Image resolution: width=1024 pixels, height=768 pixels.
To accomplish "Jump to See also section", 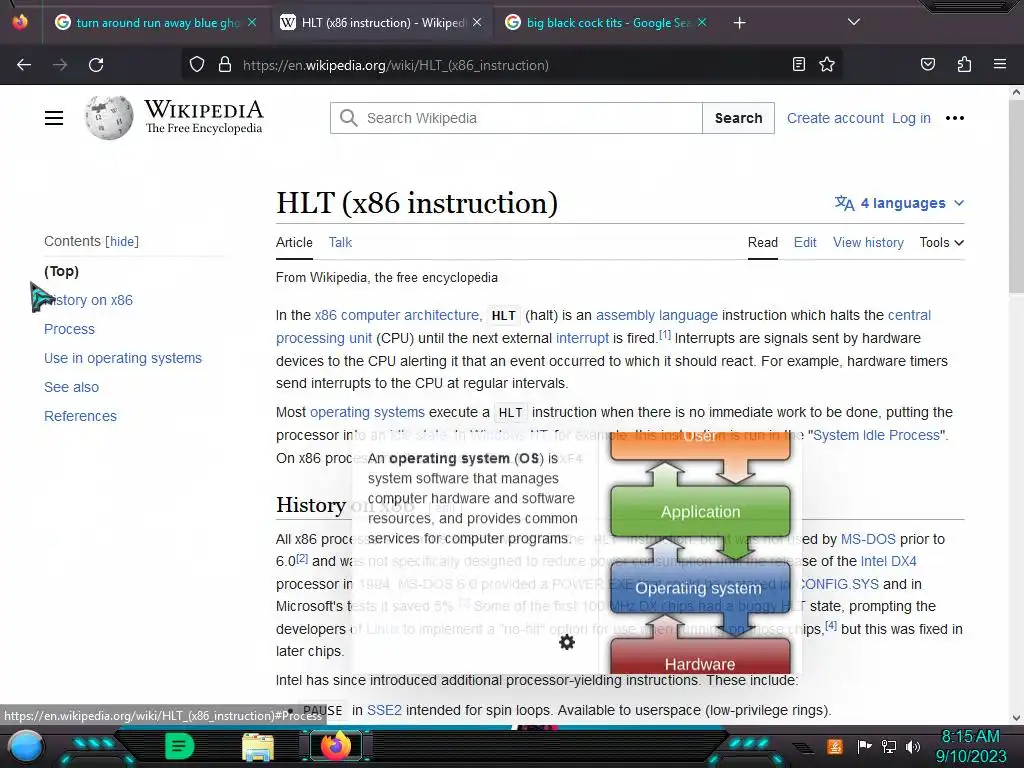I will point(71,387).
